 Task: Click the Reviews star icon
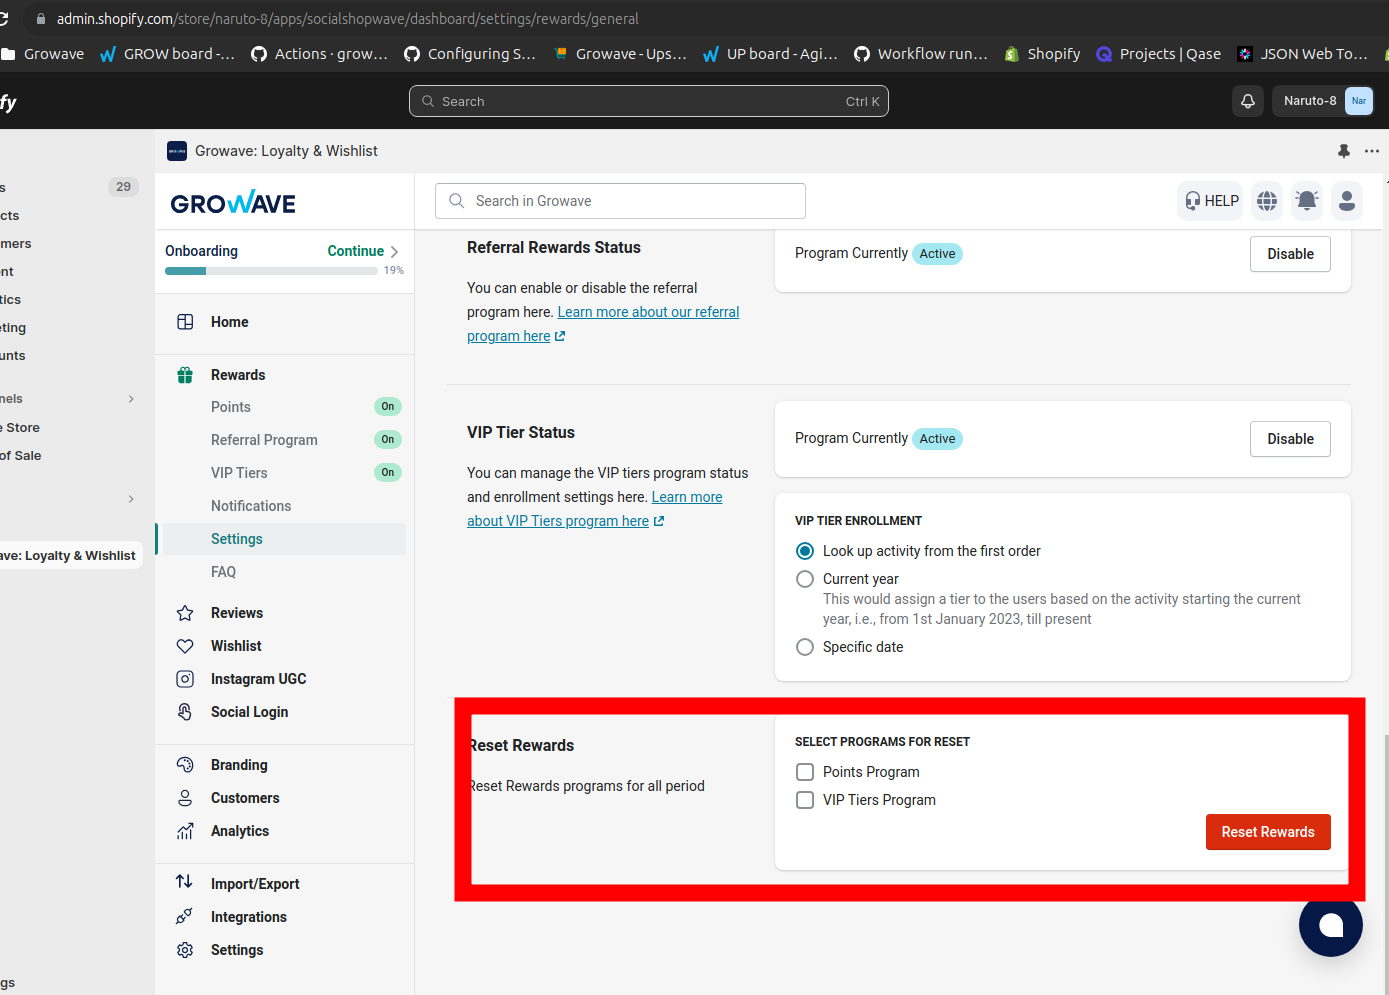[x=185, y=613]
